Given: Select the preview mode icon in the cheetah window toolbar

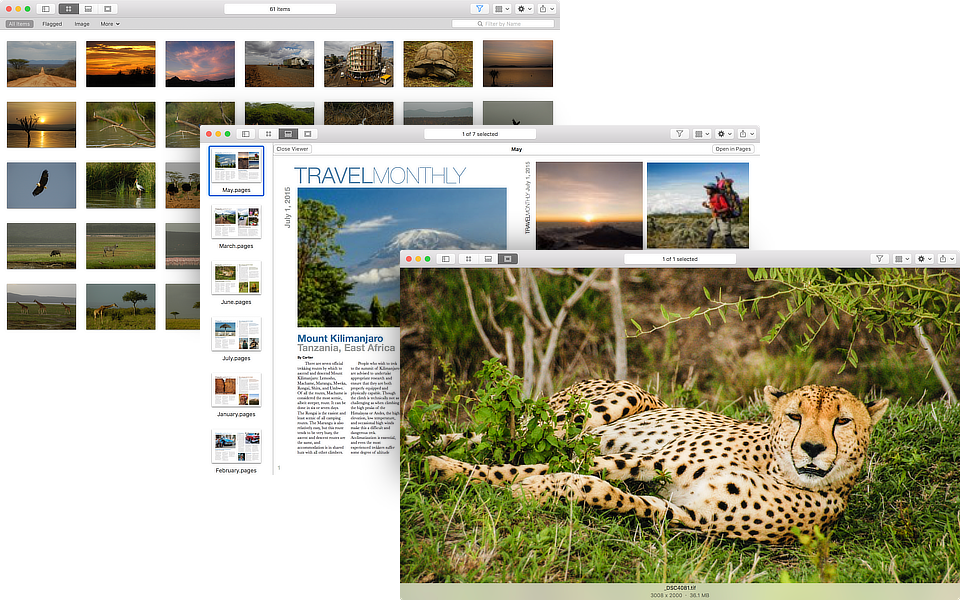Looking at the screenshot, I should tap(506, 258).
